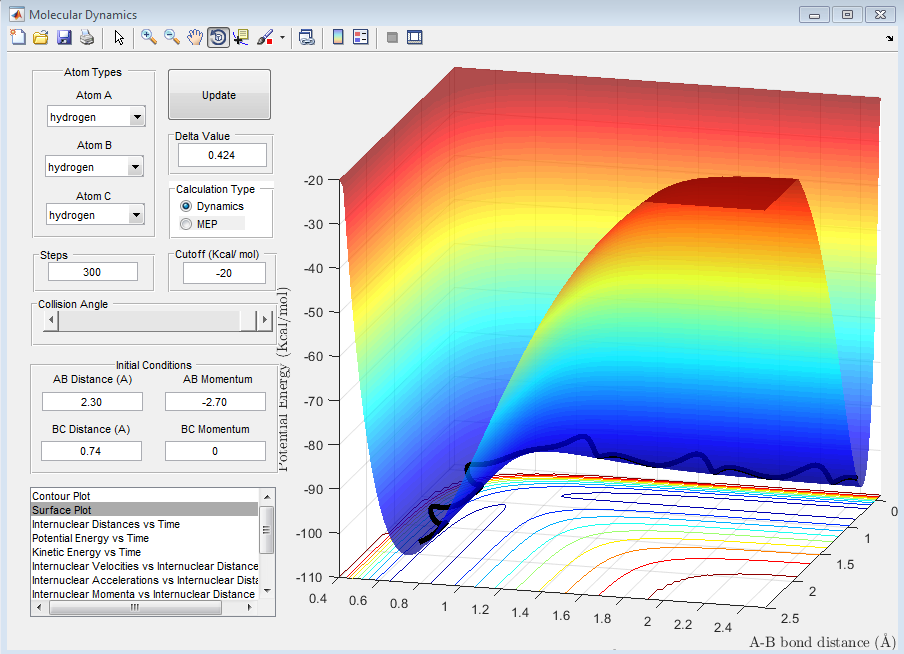
Task: Select the Zoom In magnifier tool
Action: tap(149, 38)
